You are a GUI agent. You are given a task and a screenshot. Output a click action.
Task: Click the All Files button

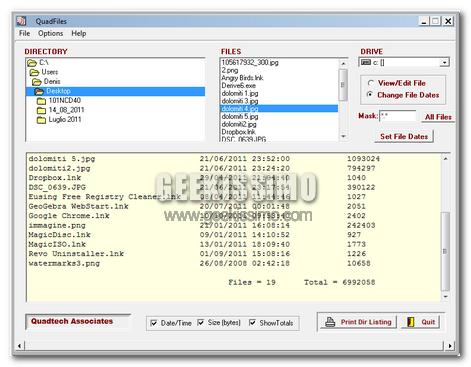coord(438,117)
